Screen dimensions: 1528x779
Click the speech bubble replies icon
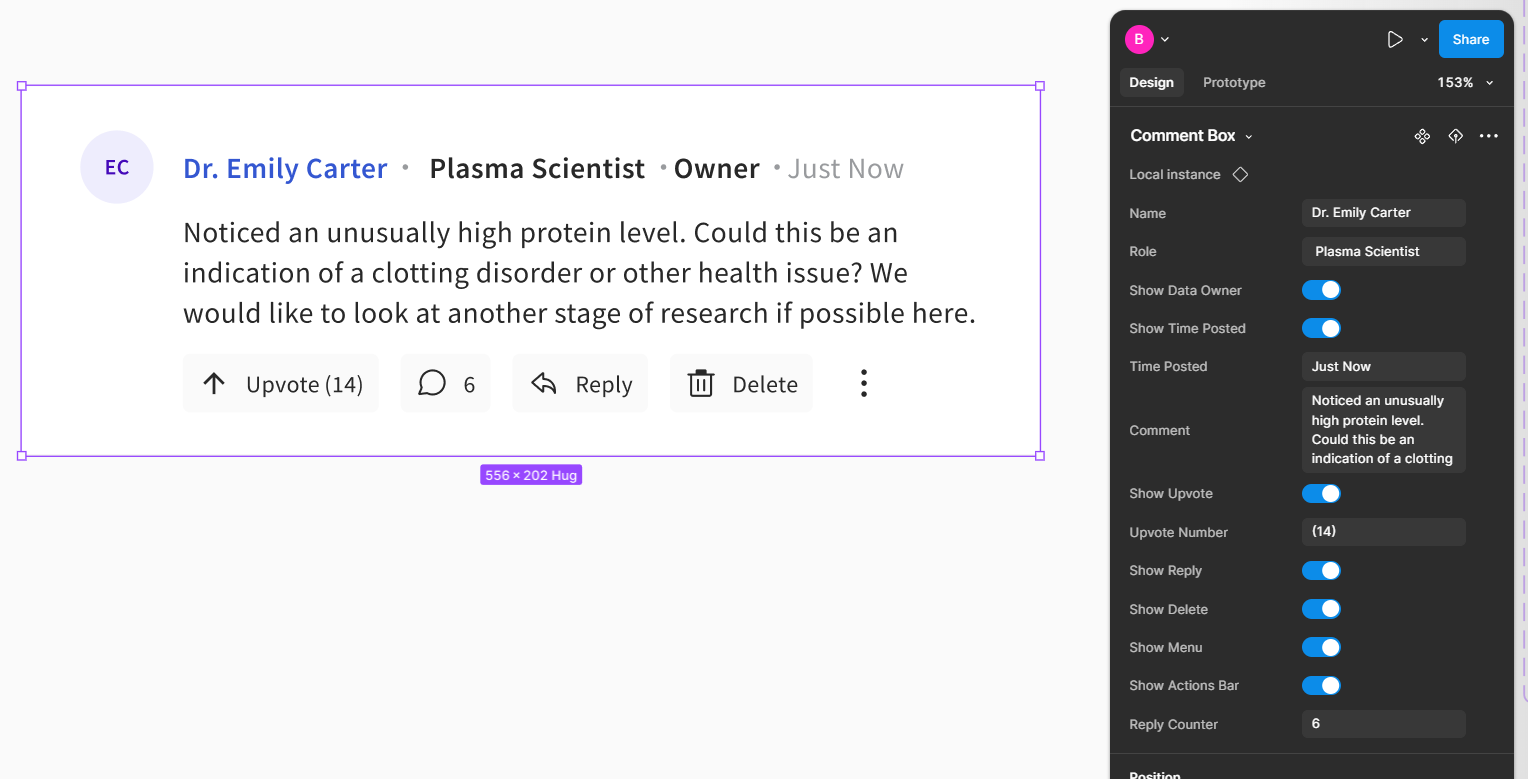pyautogui.click(x=431, y=383)
